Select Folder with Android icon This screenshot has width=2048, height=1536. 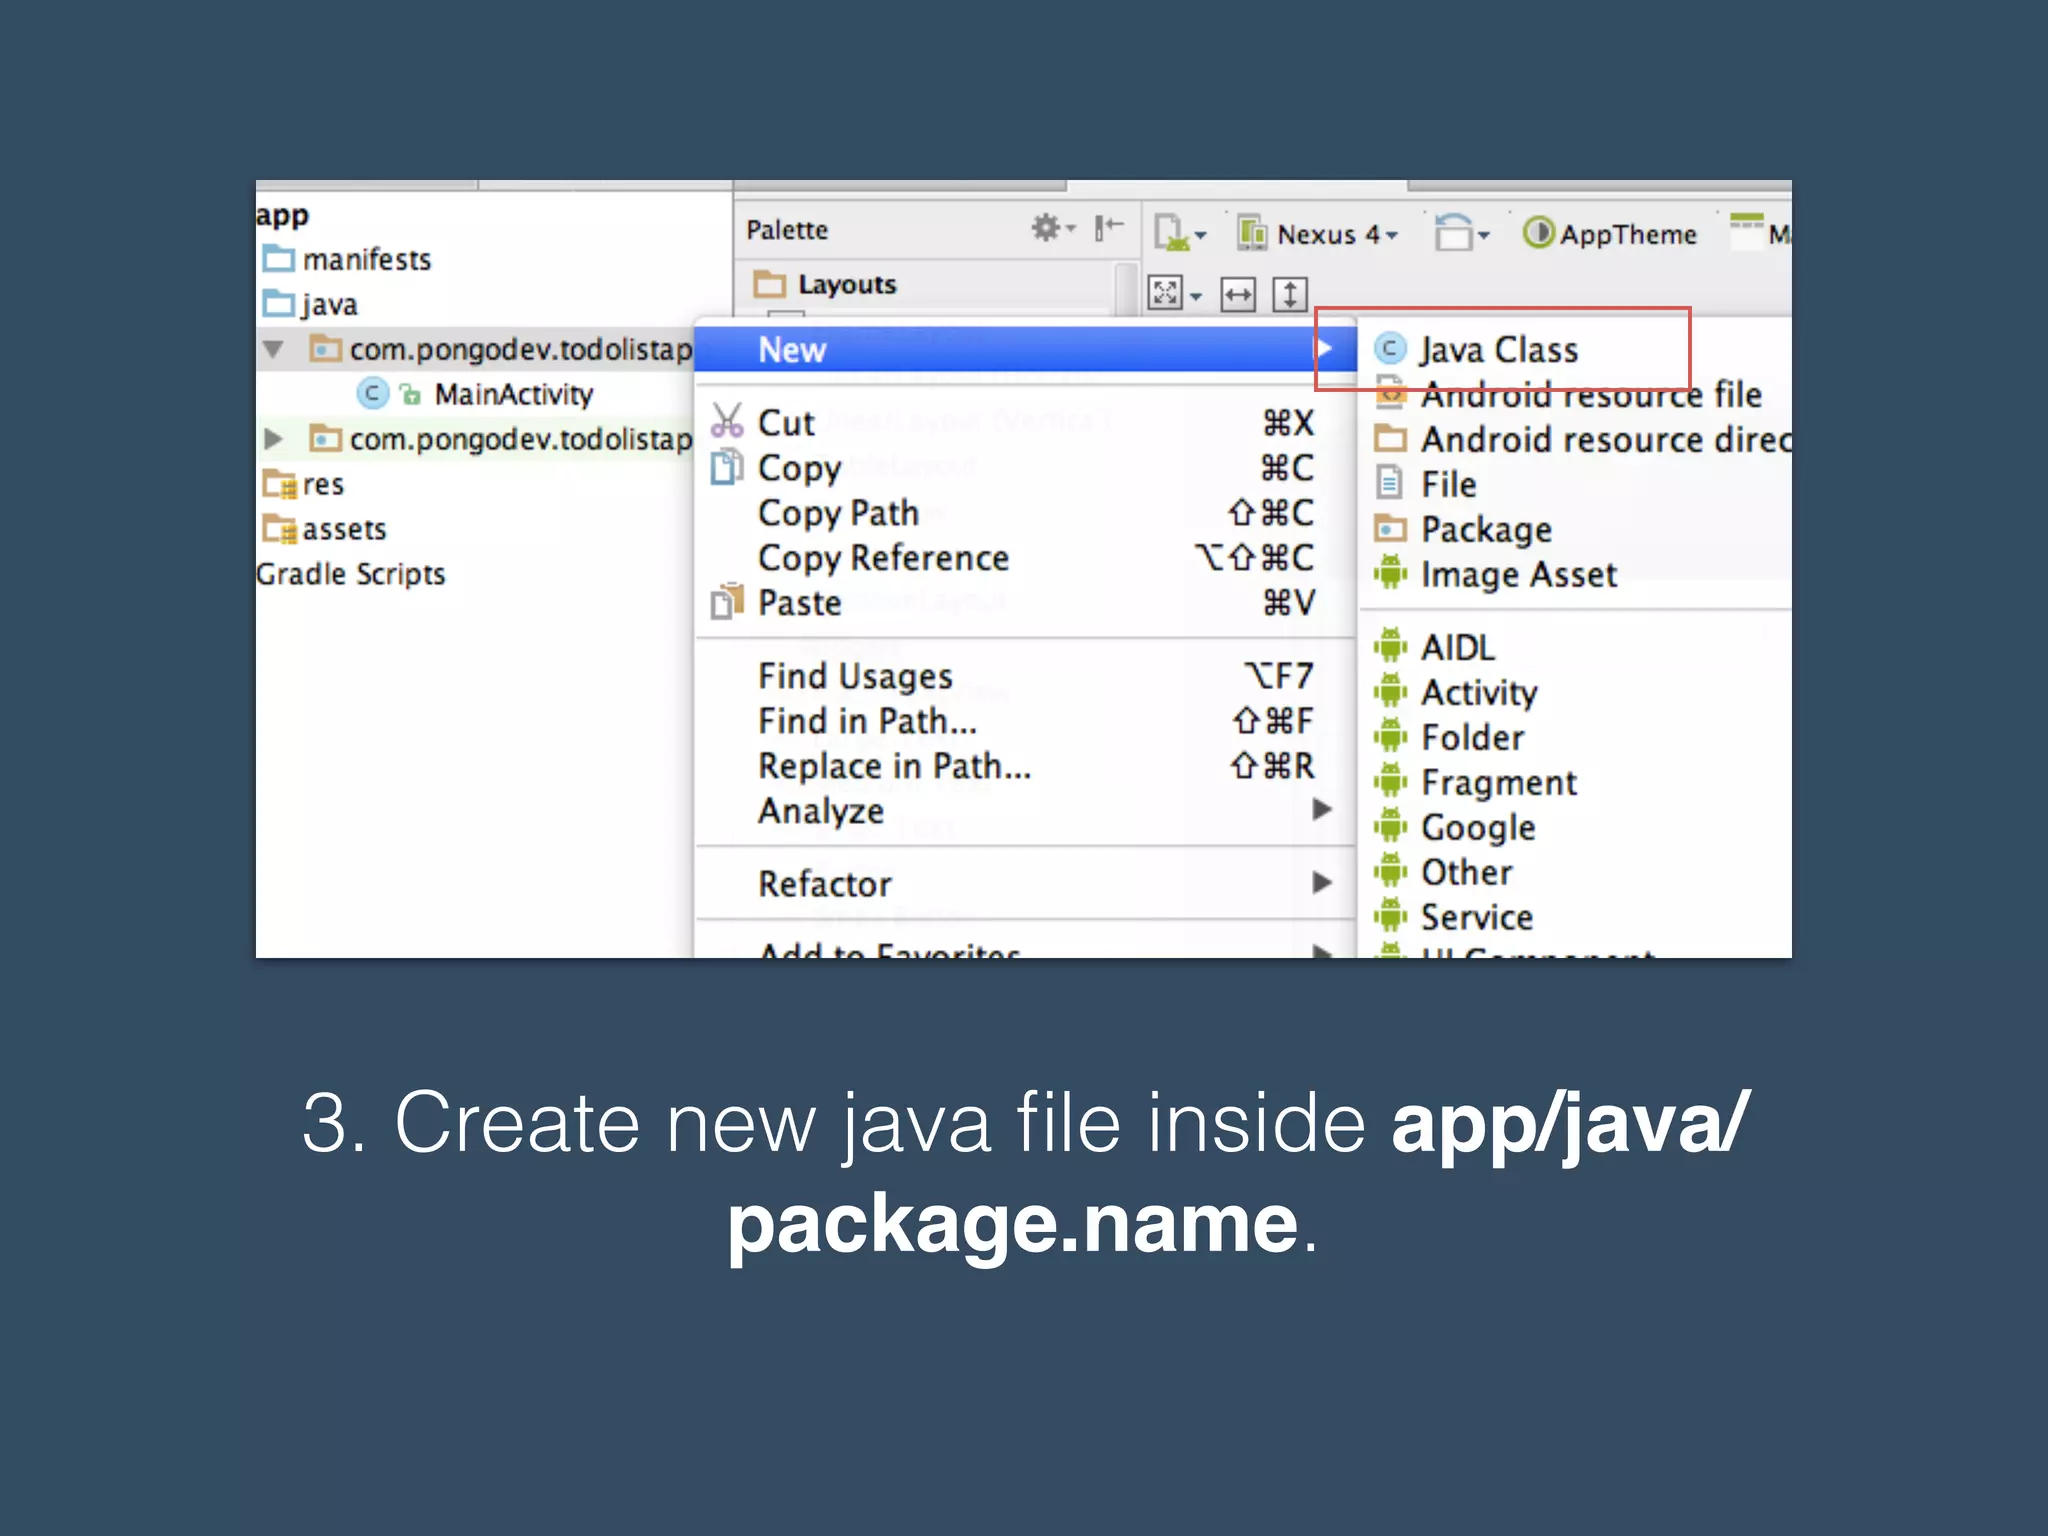[x=1575, y=737]
